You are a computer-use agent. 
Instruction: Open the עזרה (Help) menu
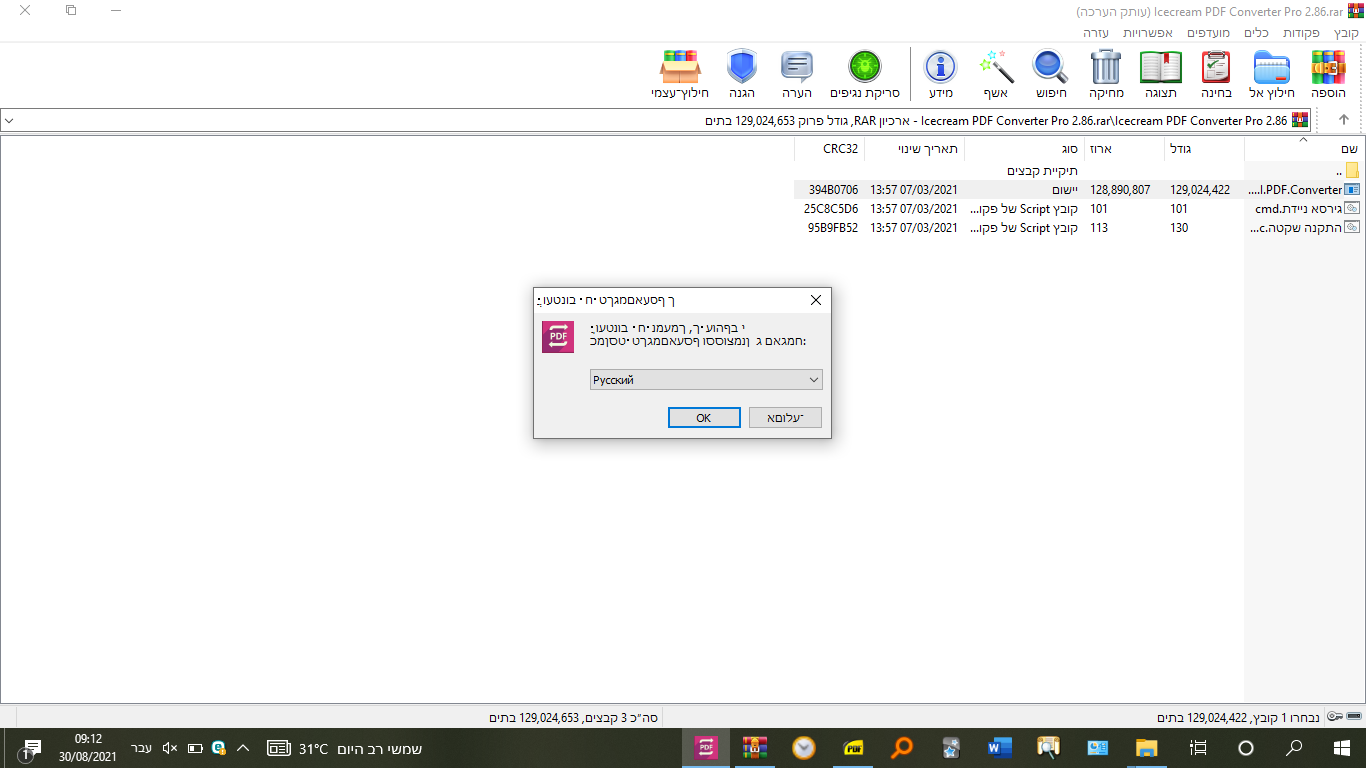tap(1097, 32)
